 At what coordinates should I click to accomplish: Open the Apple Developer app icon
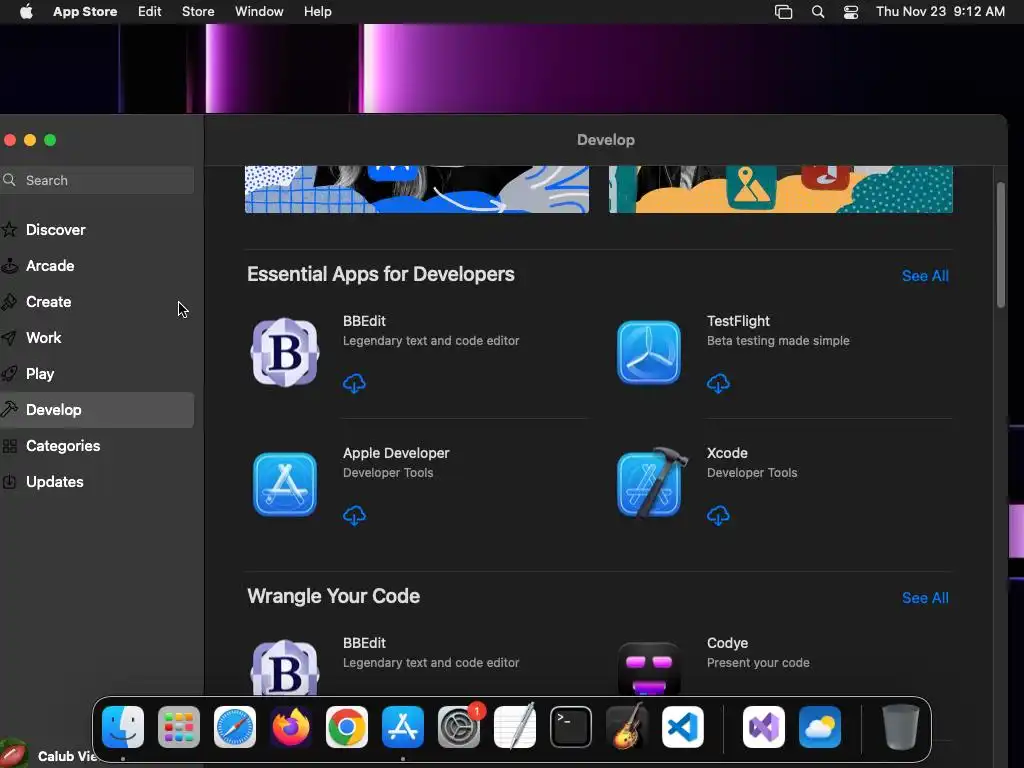tap(285, 485)
